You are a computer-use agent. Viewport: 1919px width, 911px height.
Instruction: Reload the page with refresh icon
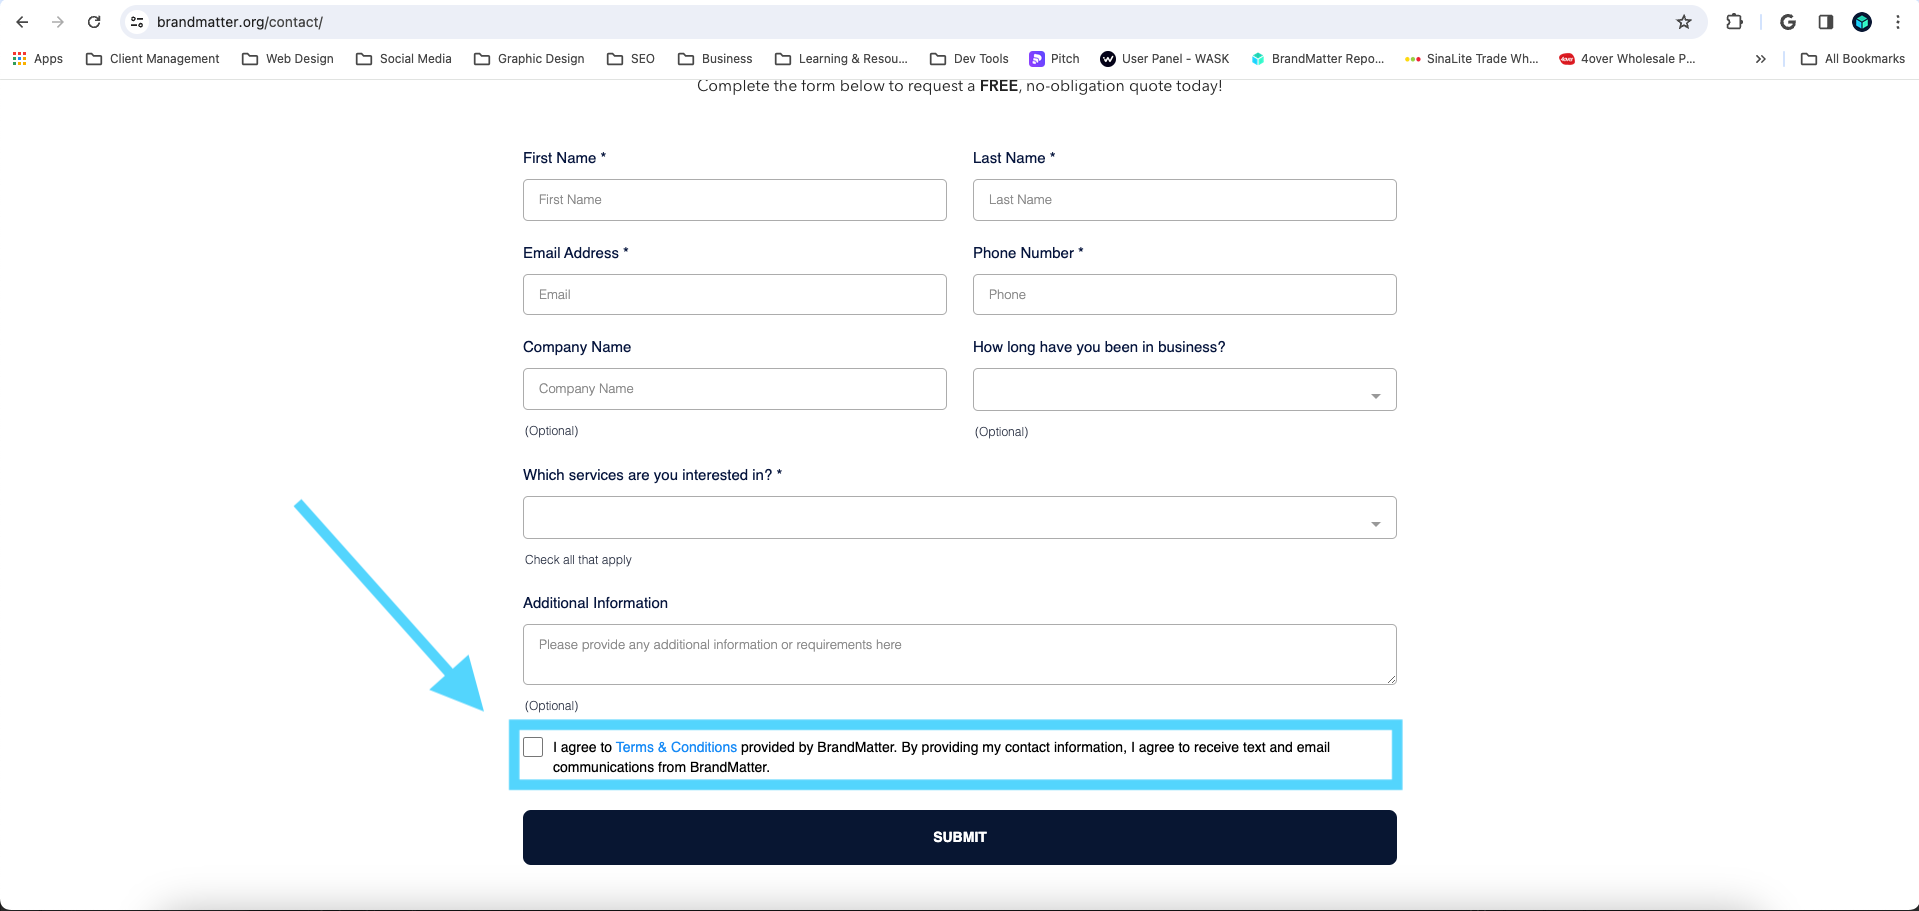(x=94, y=22)
